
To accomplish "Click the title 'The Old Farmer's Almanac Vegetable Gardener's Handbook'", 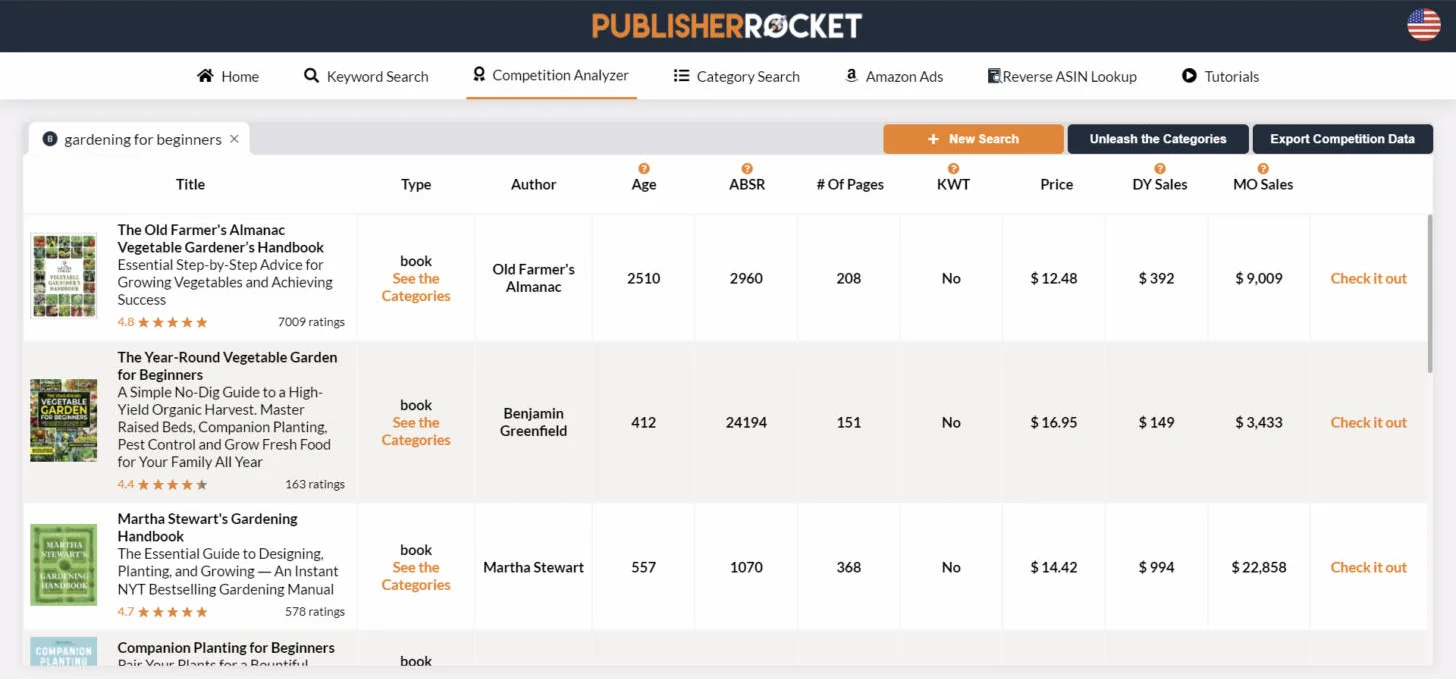I will [221, 238].
